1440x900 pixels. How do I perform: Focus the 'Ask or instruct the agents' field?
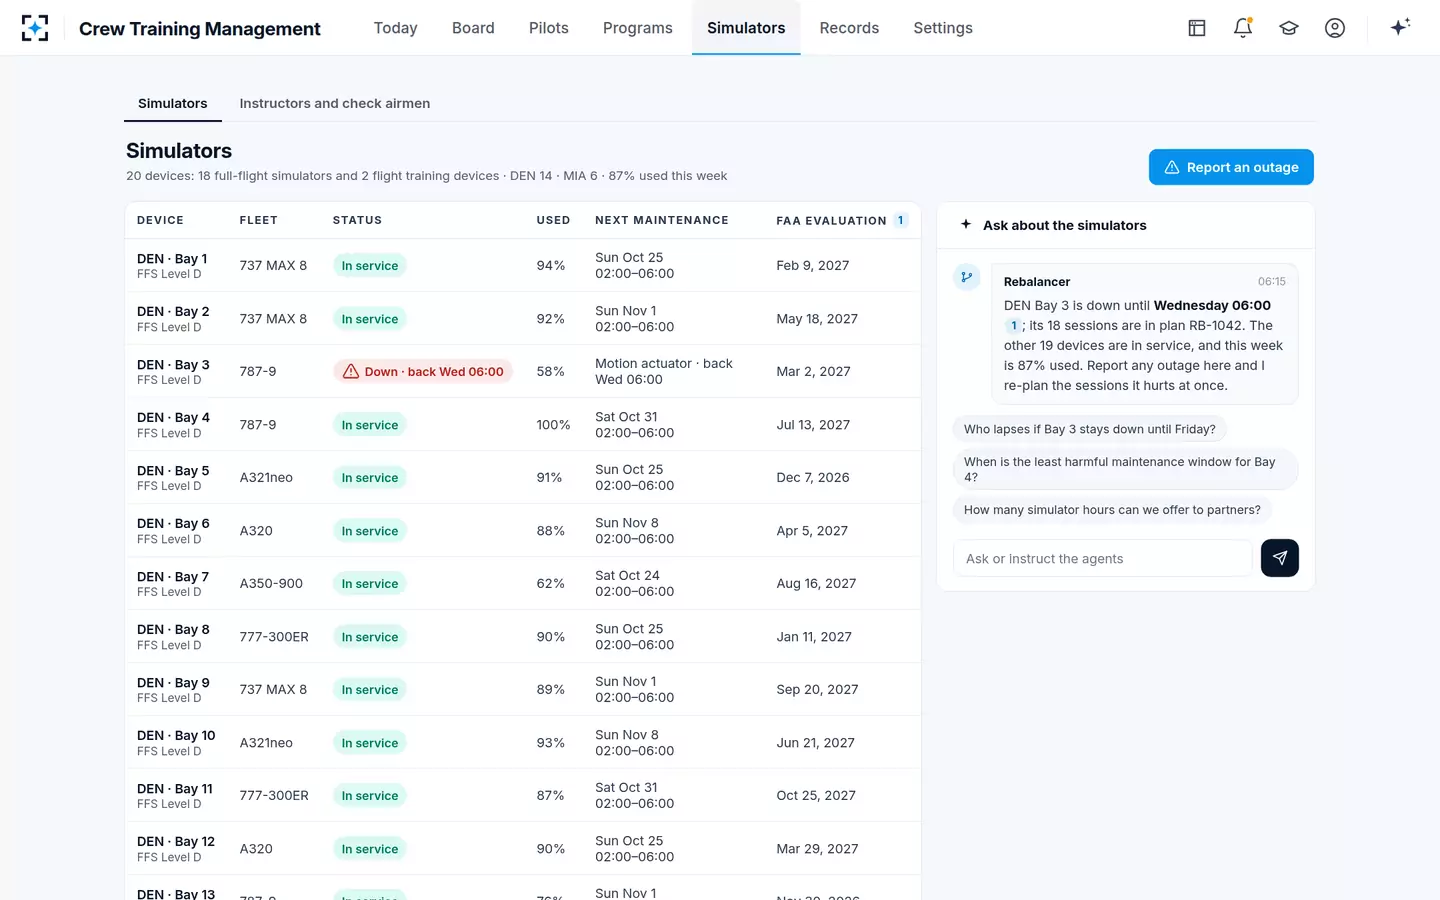(x=1103, y=558)
